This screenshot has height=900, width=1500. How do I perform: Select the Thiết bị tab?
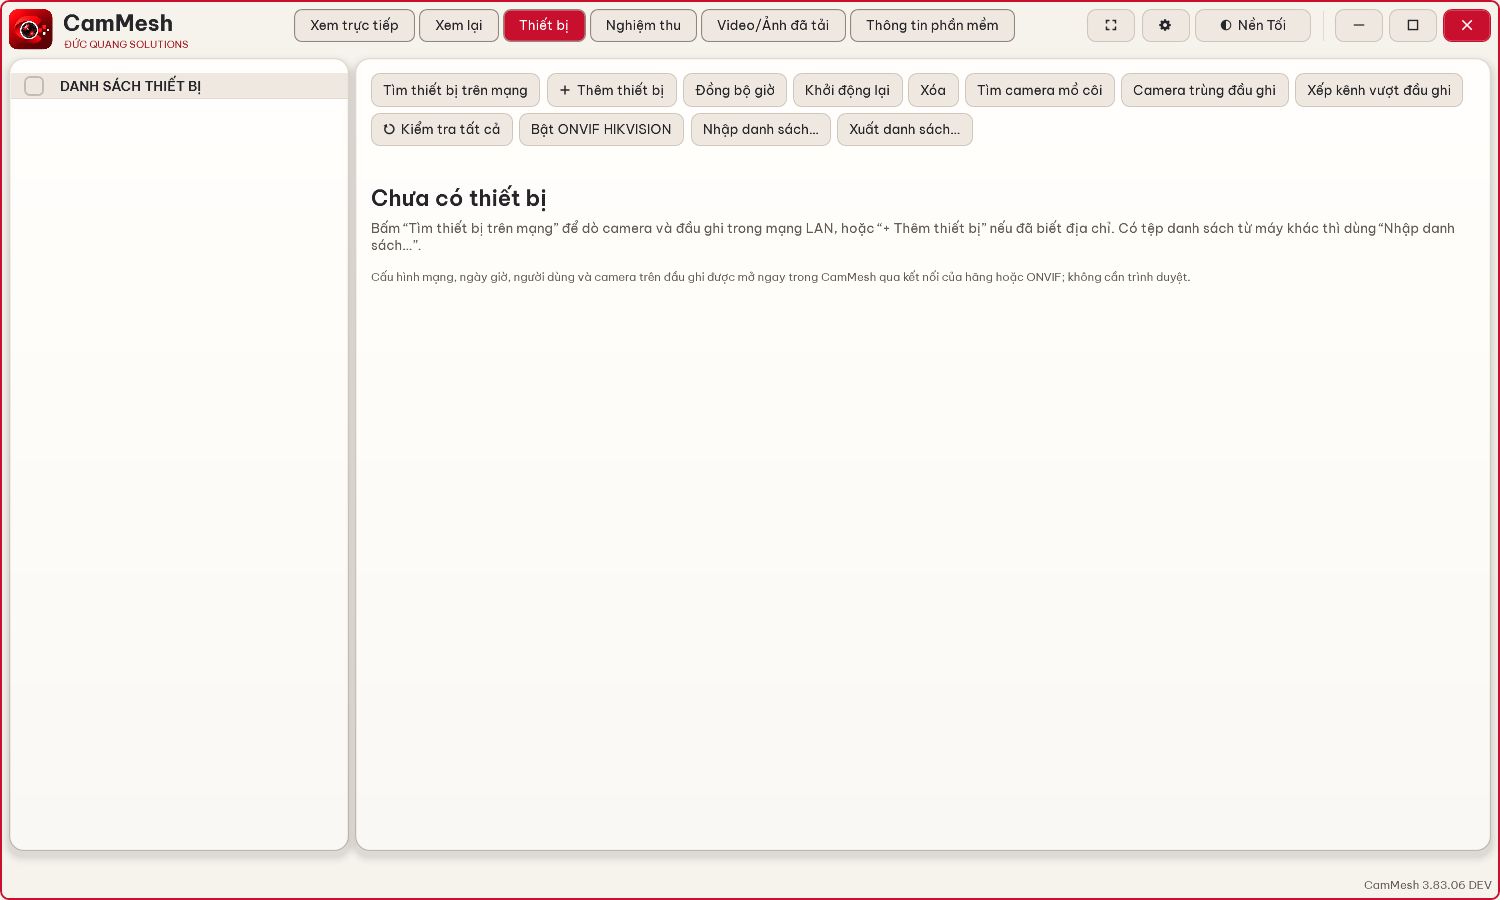pyautogui.click(x=544, y=25)
